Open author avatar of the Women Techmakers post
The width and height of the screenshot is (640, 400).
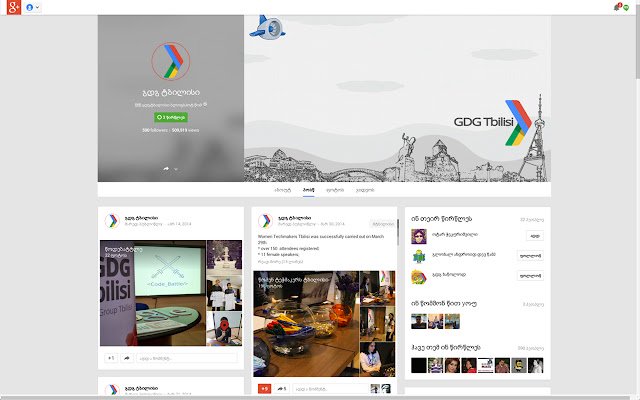(x=265, y=221)
